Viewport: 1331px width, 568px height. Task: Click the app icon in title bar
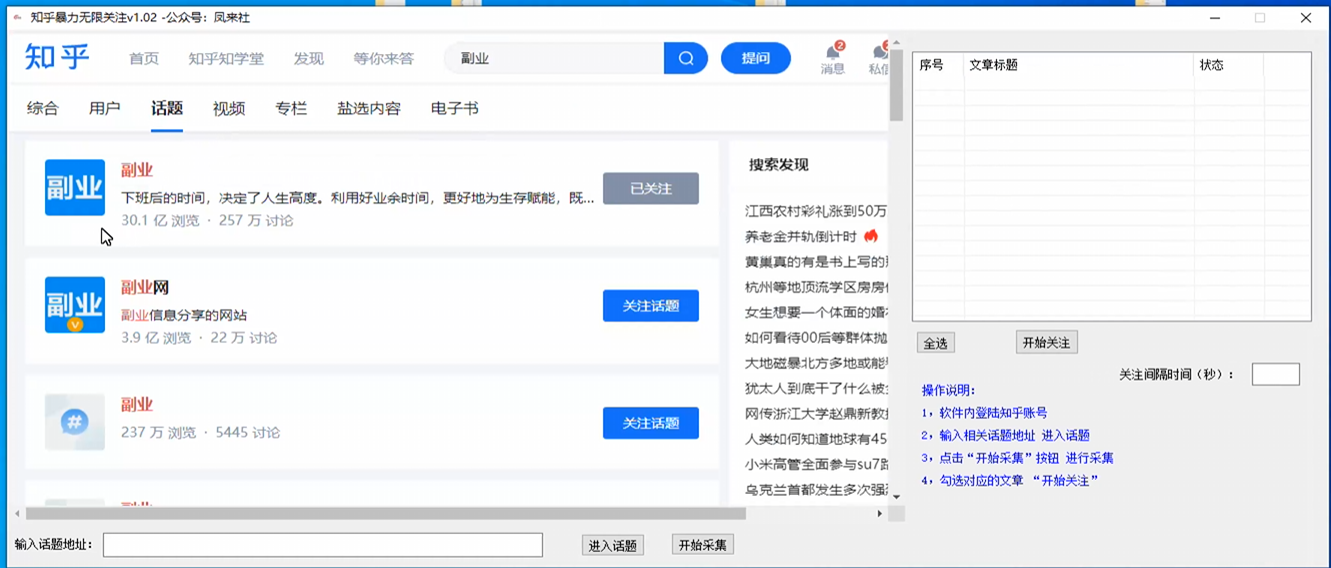[x=17, y=18]
